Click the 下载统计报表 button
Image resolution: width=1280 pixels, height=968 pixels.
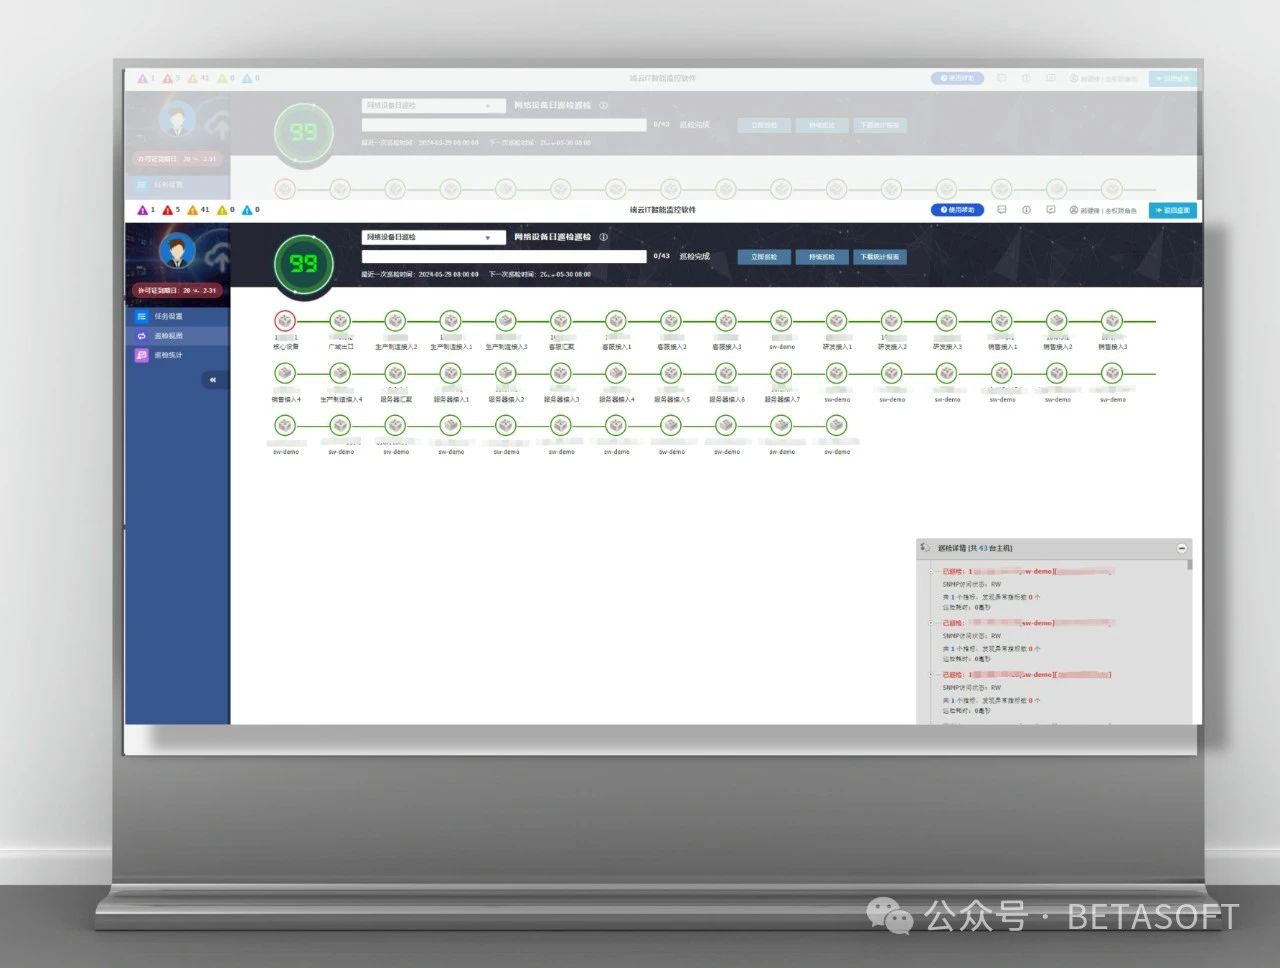pos(879,257)
